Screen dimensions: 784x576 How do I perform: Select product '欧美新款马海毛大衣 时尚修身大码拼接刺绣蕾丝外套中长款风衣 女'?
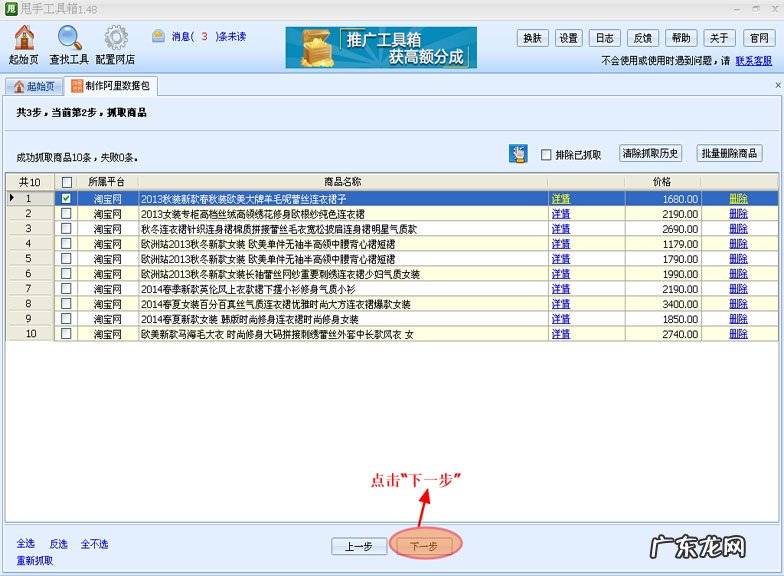[278, 334]
